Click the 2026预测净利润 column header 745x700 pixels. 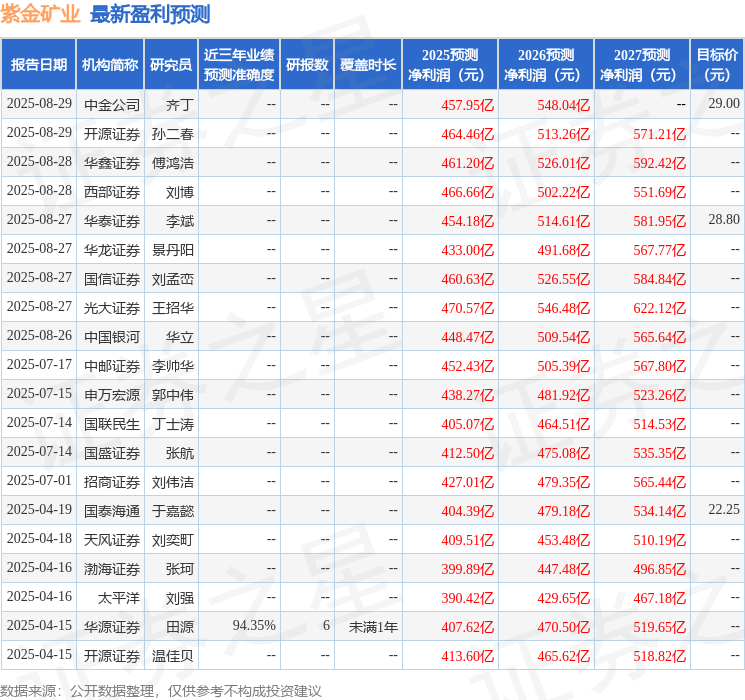point(546,65)
